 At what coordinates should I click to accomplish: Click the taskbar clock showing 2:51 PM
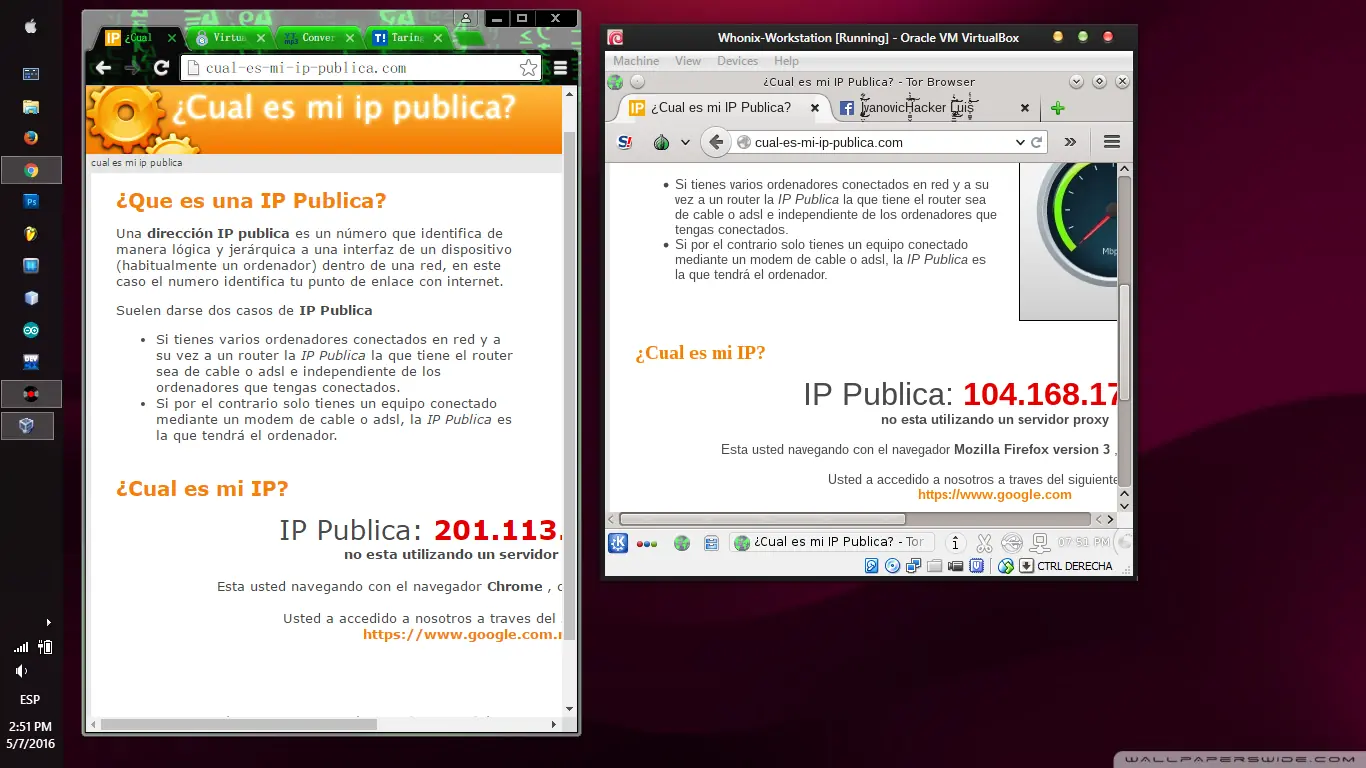click(30, 735)
